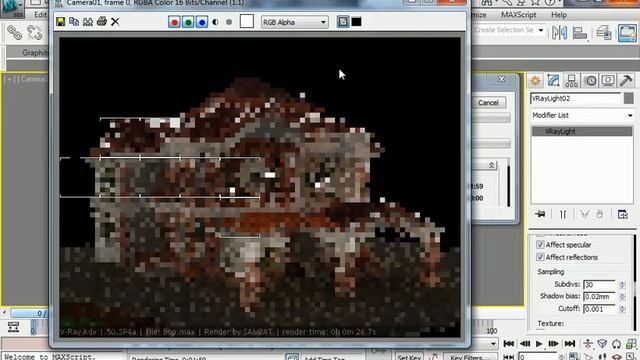Click the Cutoff spinner arrows
Viewport: 640px width, 360px height.
pyautogui.click(x=622, y=309)
